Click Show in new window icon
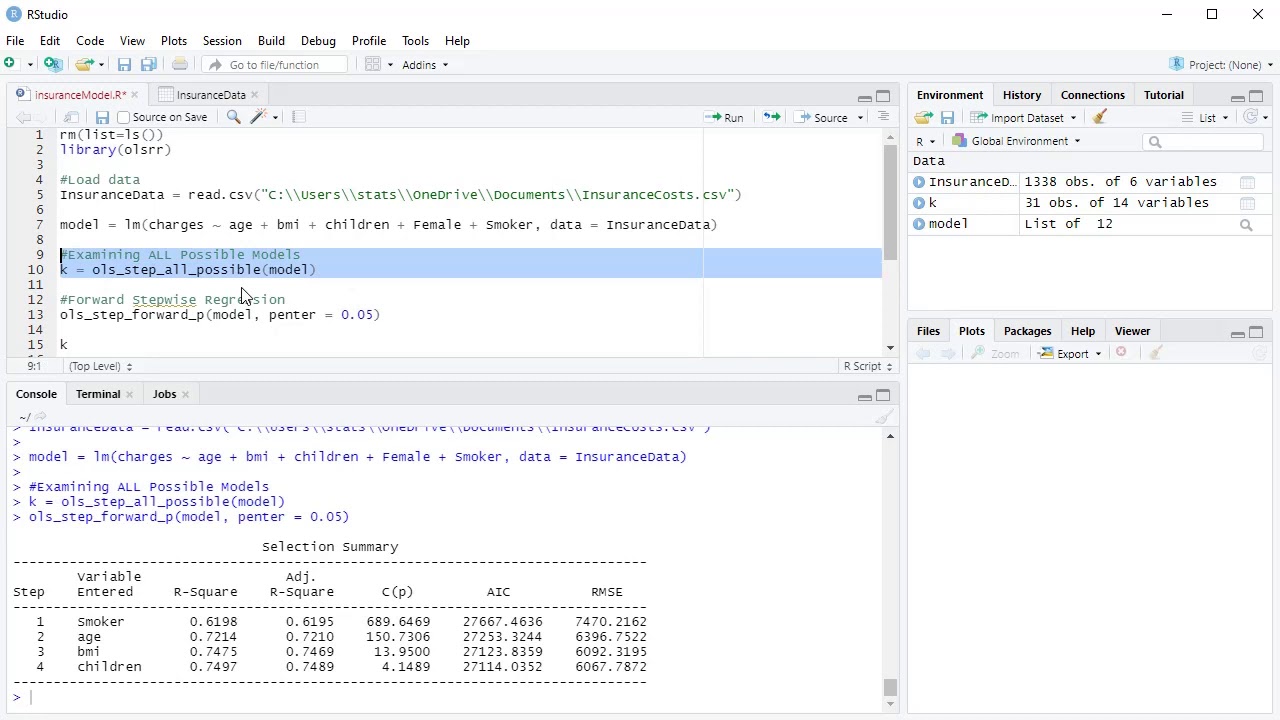Viewport: 1280px width, 720px height. pos(72,117)
